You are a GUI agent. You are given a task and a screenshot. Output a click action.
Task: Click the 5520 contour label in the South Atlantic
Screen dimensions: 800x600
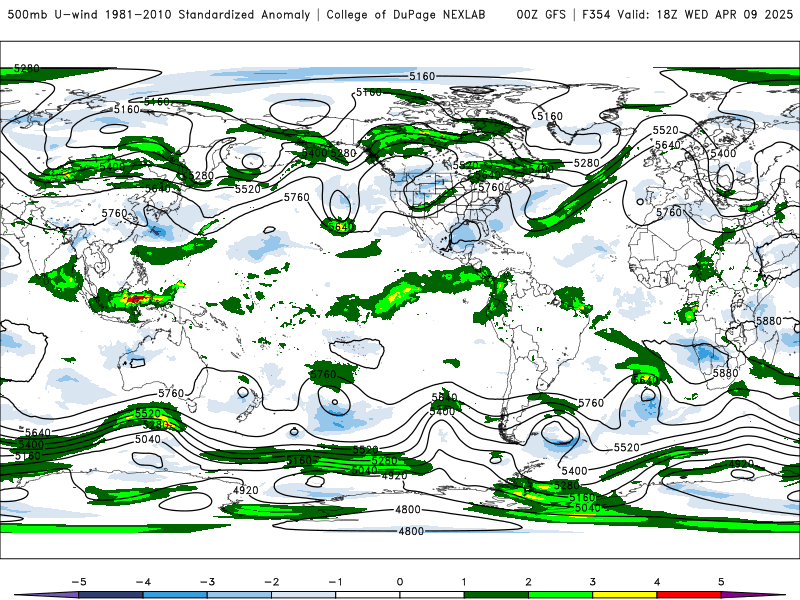pos(627,447)
